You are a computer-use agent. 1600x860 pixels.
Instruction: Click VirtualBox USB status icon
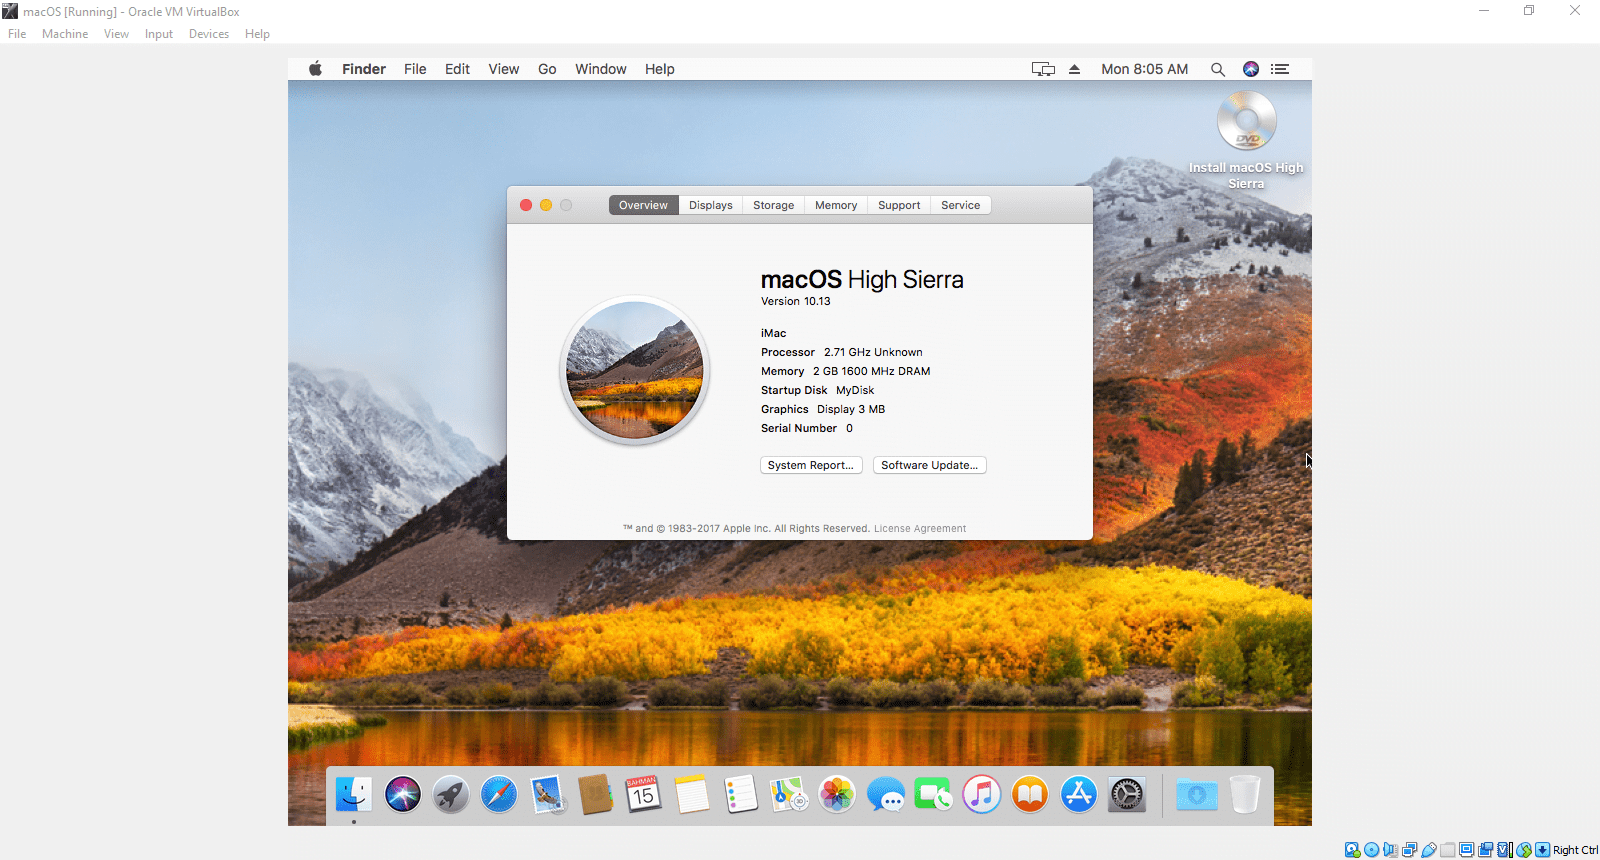click(1429, 850)
